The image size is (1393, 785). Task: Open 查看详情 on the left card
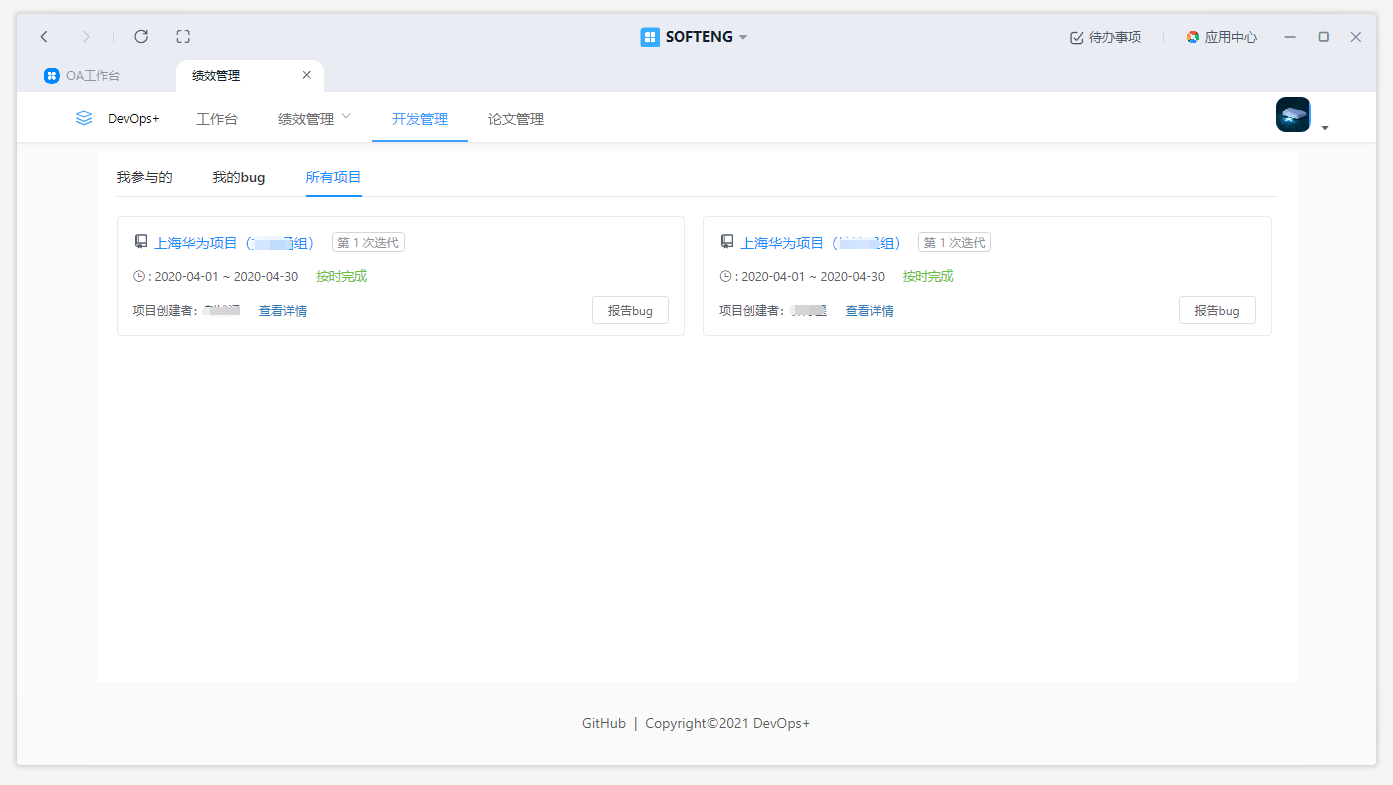(283, 311)
